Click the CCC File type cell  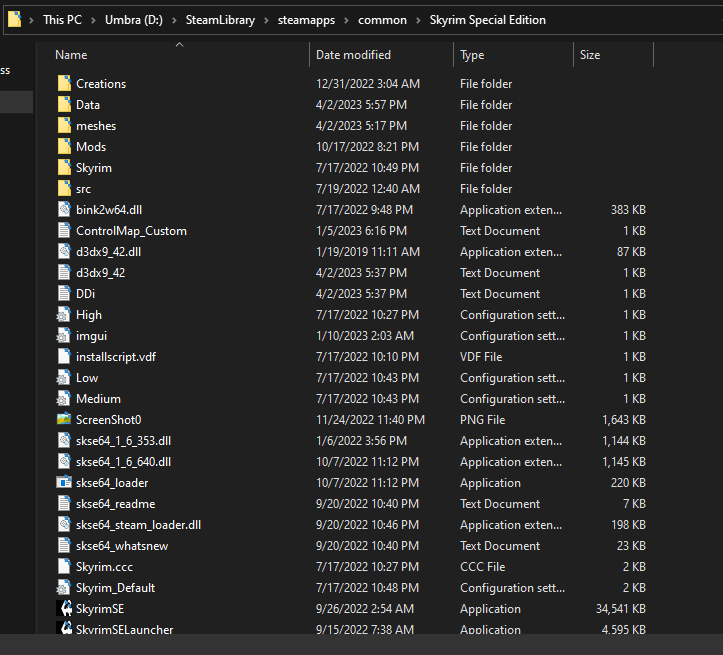(482, 566)
